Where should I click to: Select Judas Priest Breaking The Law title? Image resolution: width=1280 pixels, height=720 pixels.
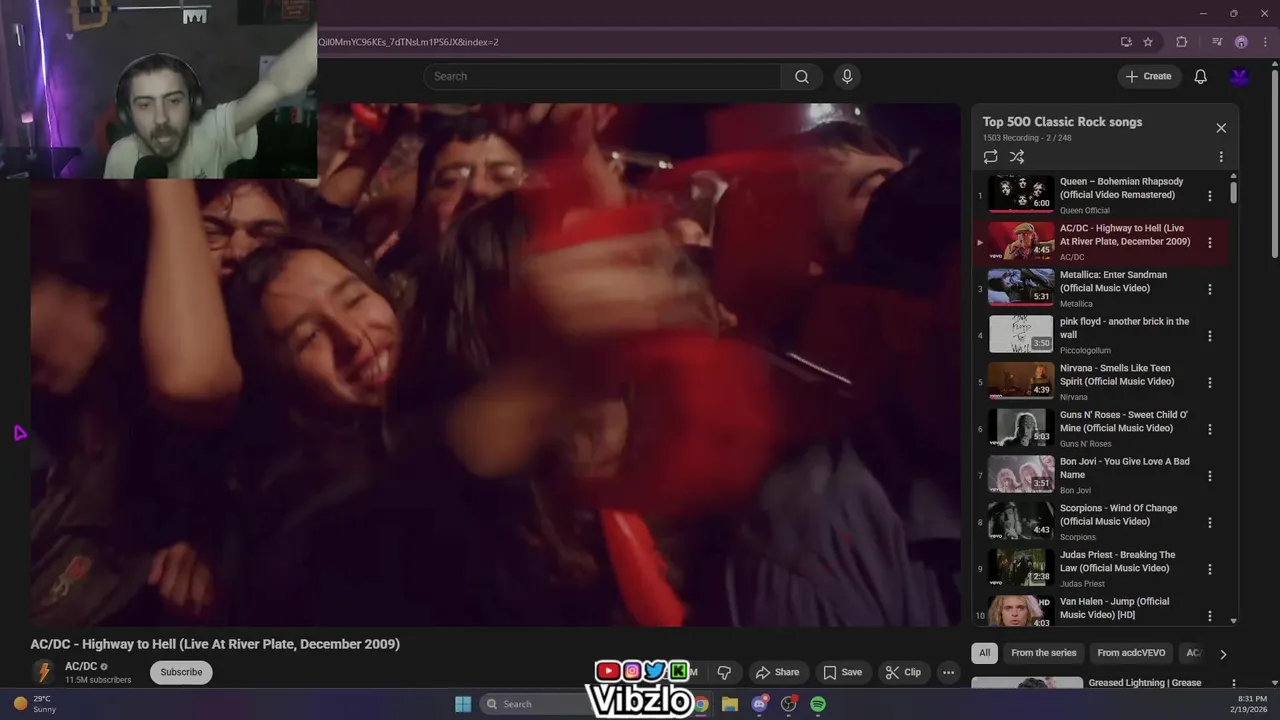coord(1117,561)
